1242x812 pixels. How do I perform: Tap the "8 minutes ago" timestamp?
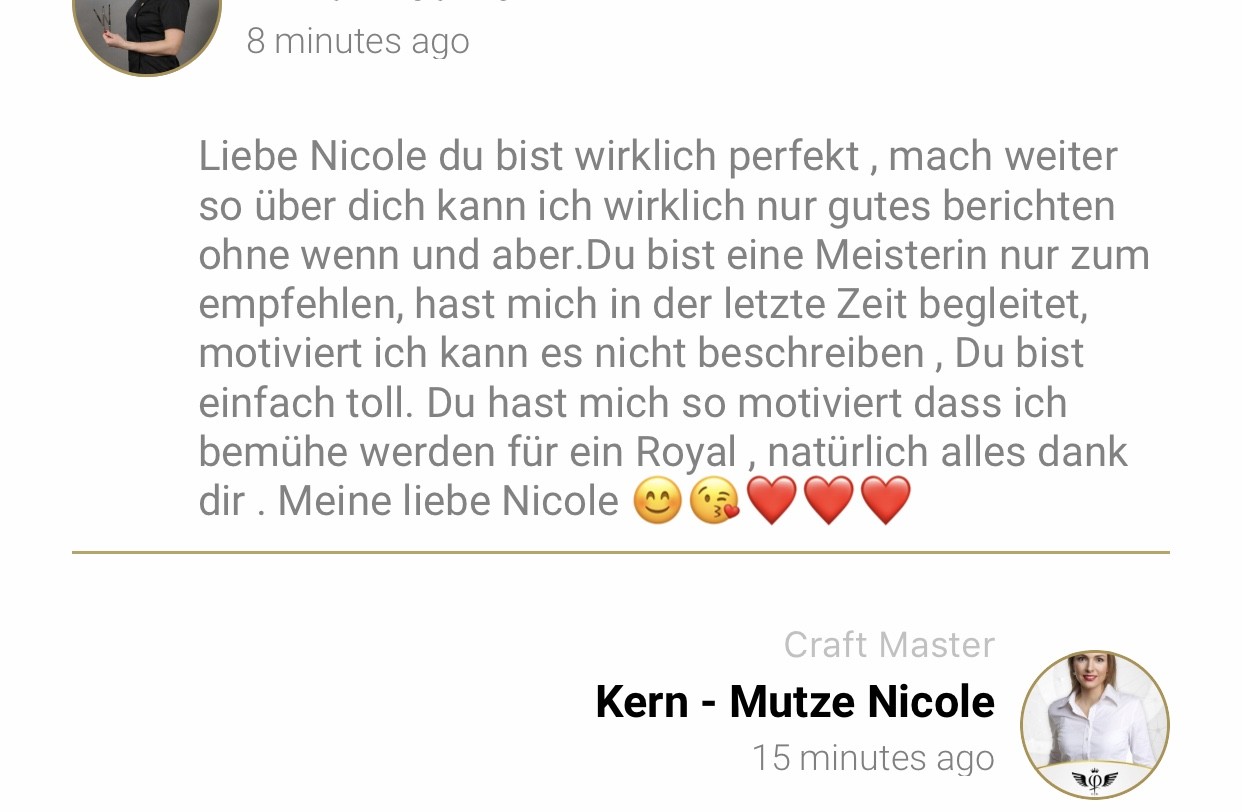pos(358,42)
